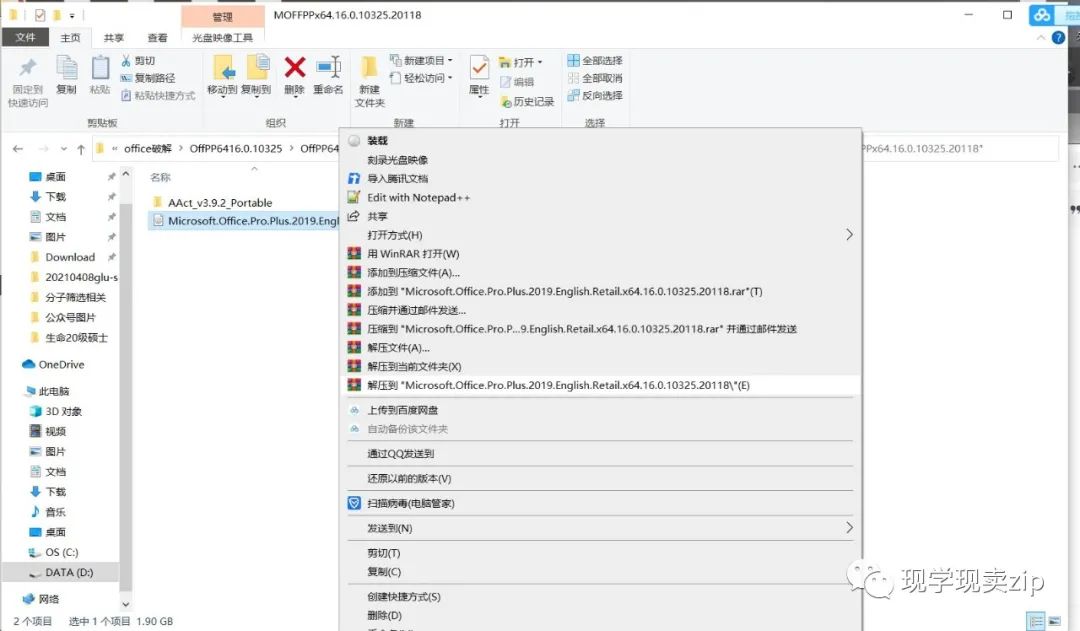Click the Forward navigation arrow
This screenshot has height=631, width=1080.
[x=43, y=149]
